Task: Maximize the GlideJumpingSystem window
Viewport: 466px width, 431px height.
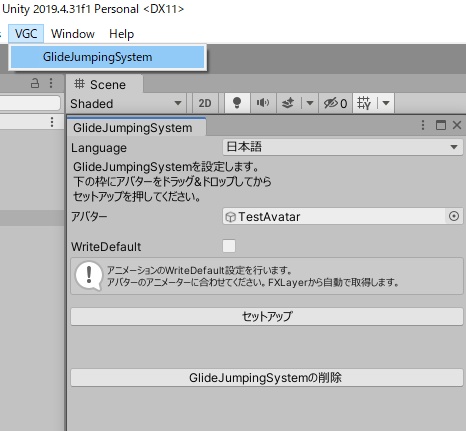Action: 441,125
